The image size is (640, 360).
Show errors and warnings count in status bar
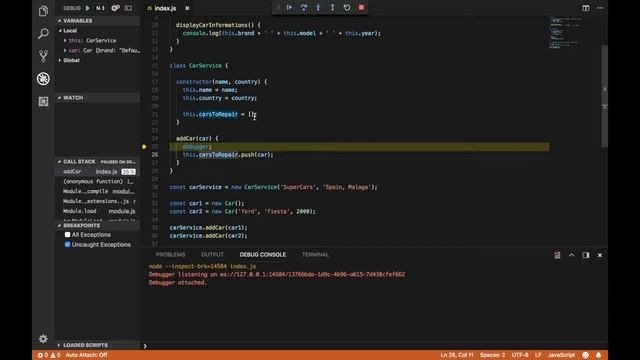click(x=49, y=355)
